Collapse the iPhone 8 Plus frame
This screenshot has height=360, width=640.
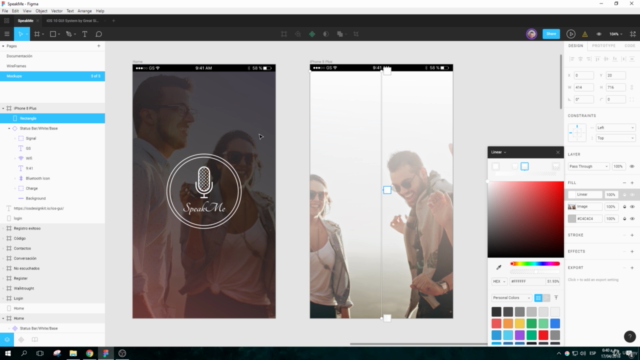point(3,109)
